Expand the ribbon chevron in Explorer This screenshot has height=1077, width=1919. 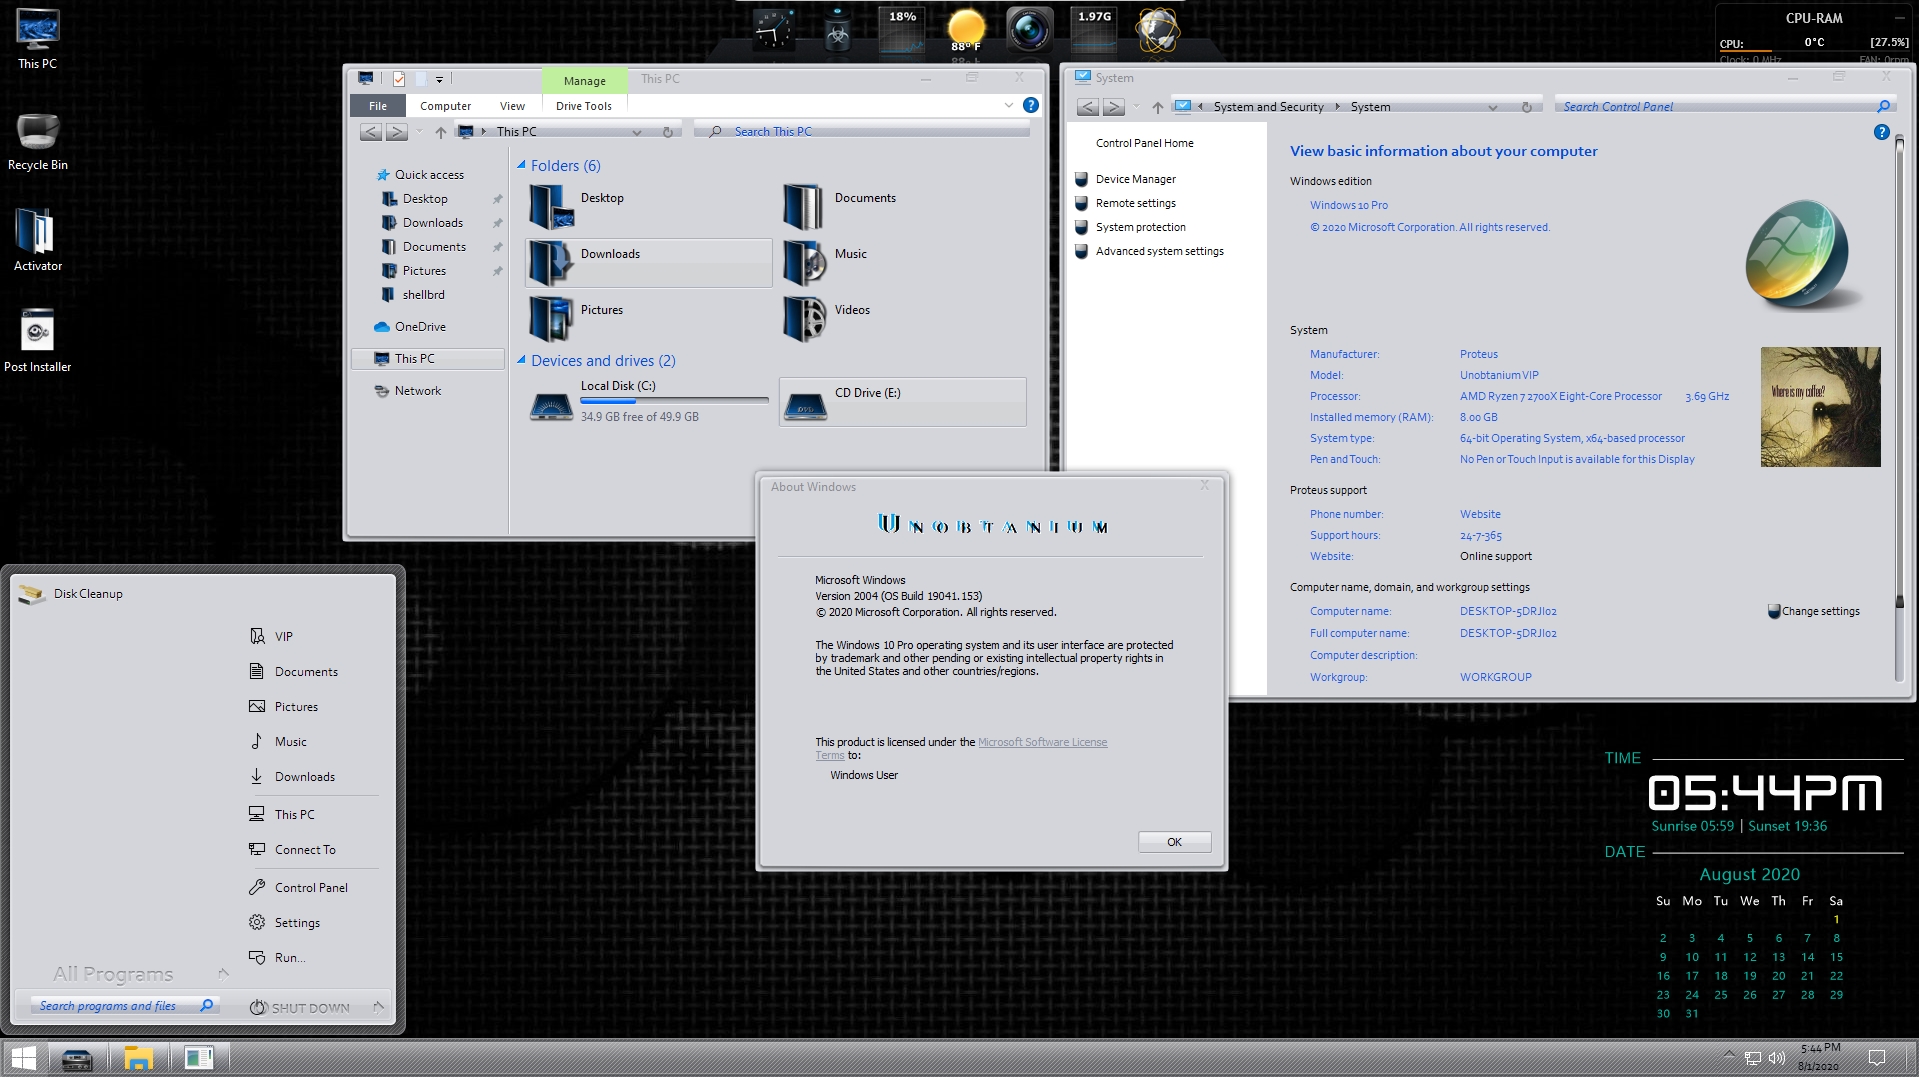(1008, 105)
